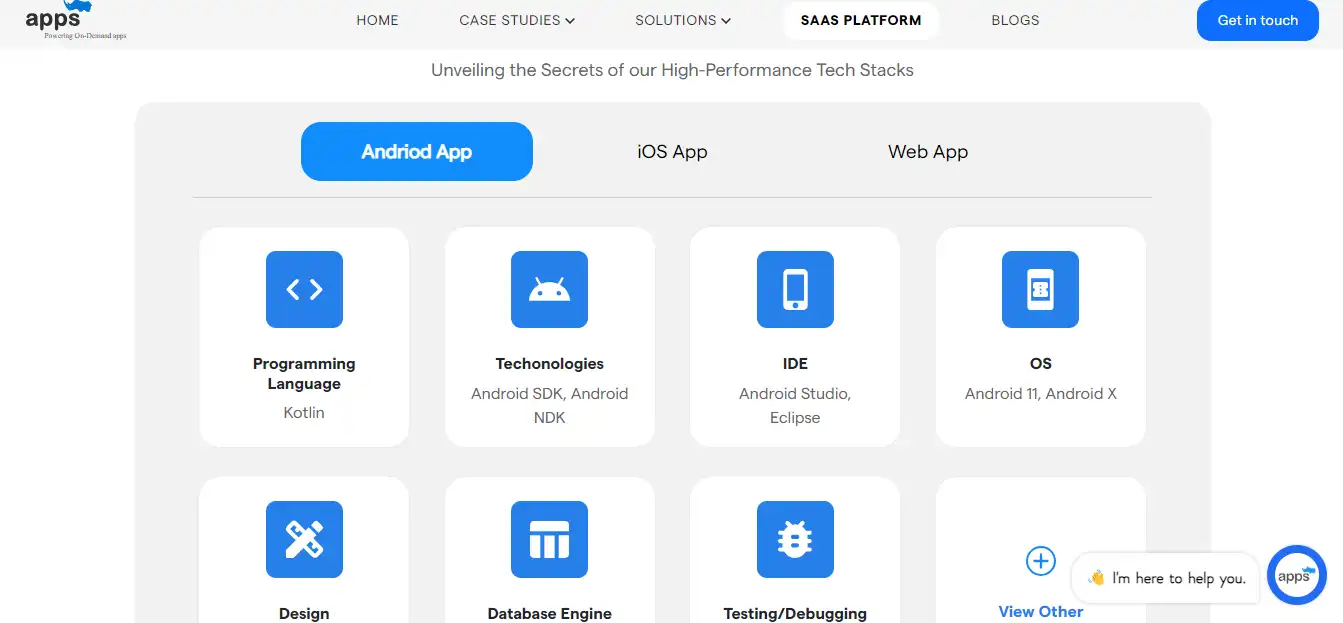Open the Blogs nav item
The height and width of the screenshot is (623, 1343).
[1015, 20]
